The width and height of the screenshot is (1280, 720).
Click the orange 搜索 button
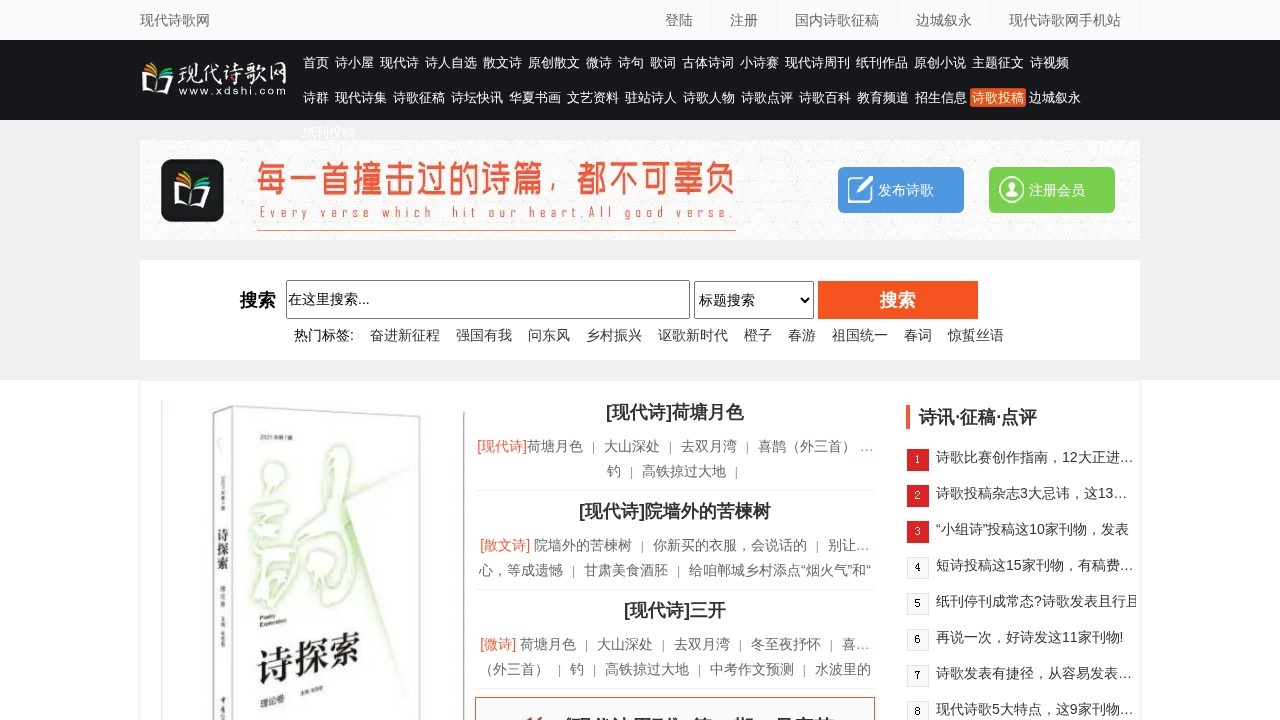pyautogui.click(x=898, y=300)
